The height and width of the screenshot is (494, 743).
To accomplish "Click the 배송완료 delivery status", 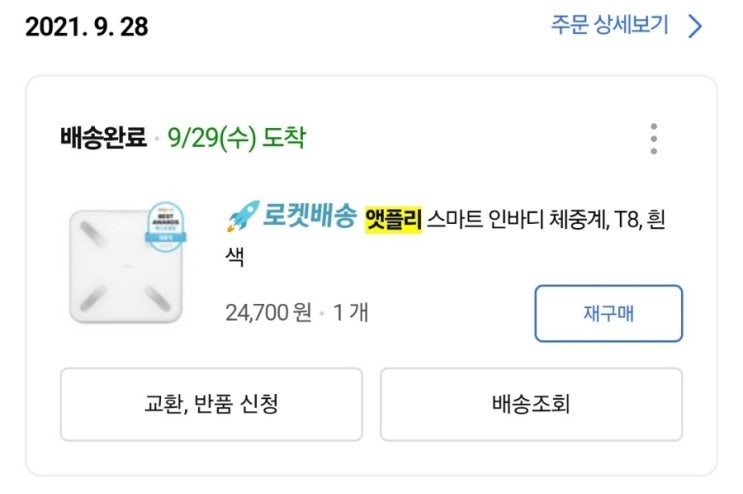I will (x=103, y=136).
